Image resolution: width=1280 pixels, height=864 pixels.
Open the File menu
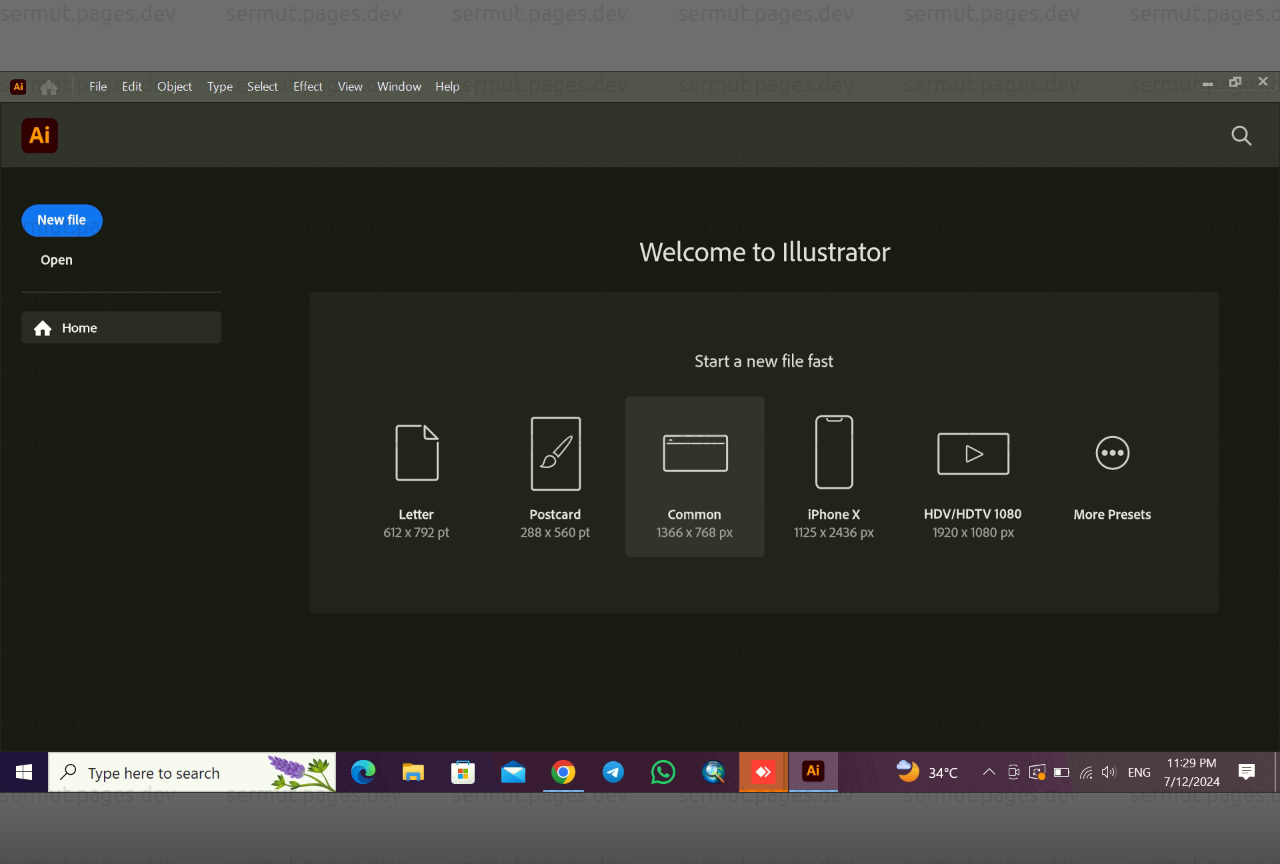[97, 87]
